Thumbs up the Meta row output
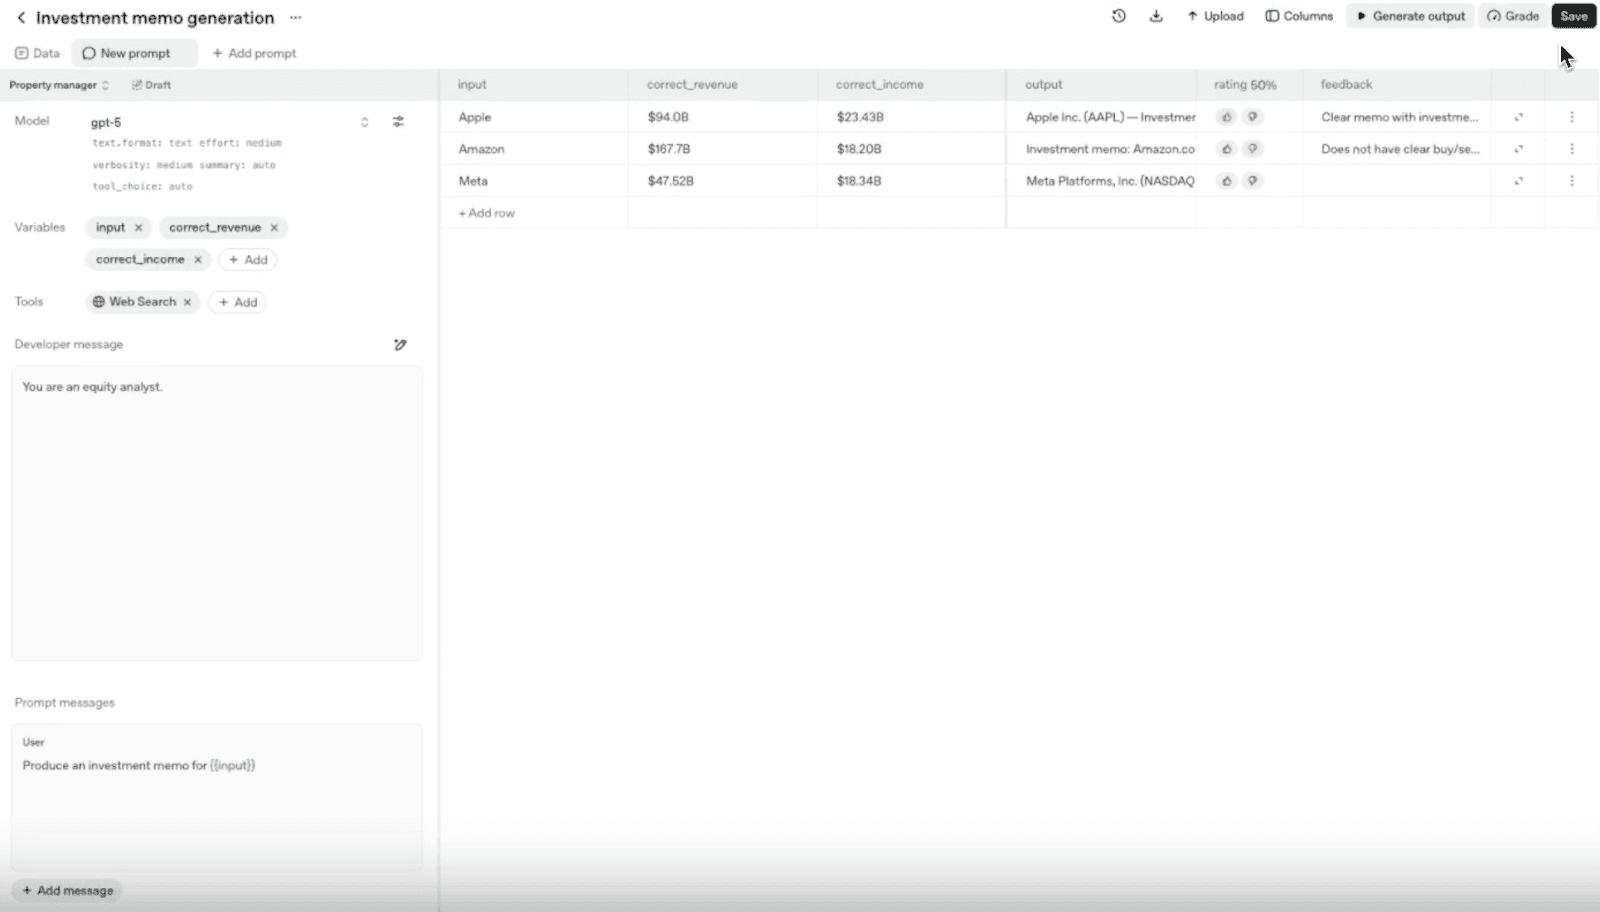 coord(1226,181)
